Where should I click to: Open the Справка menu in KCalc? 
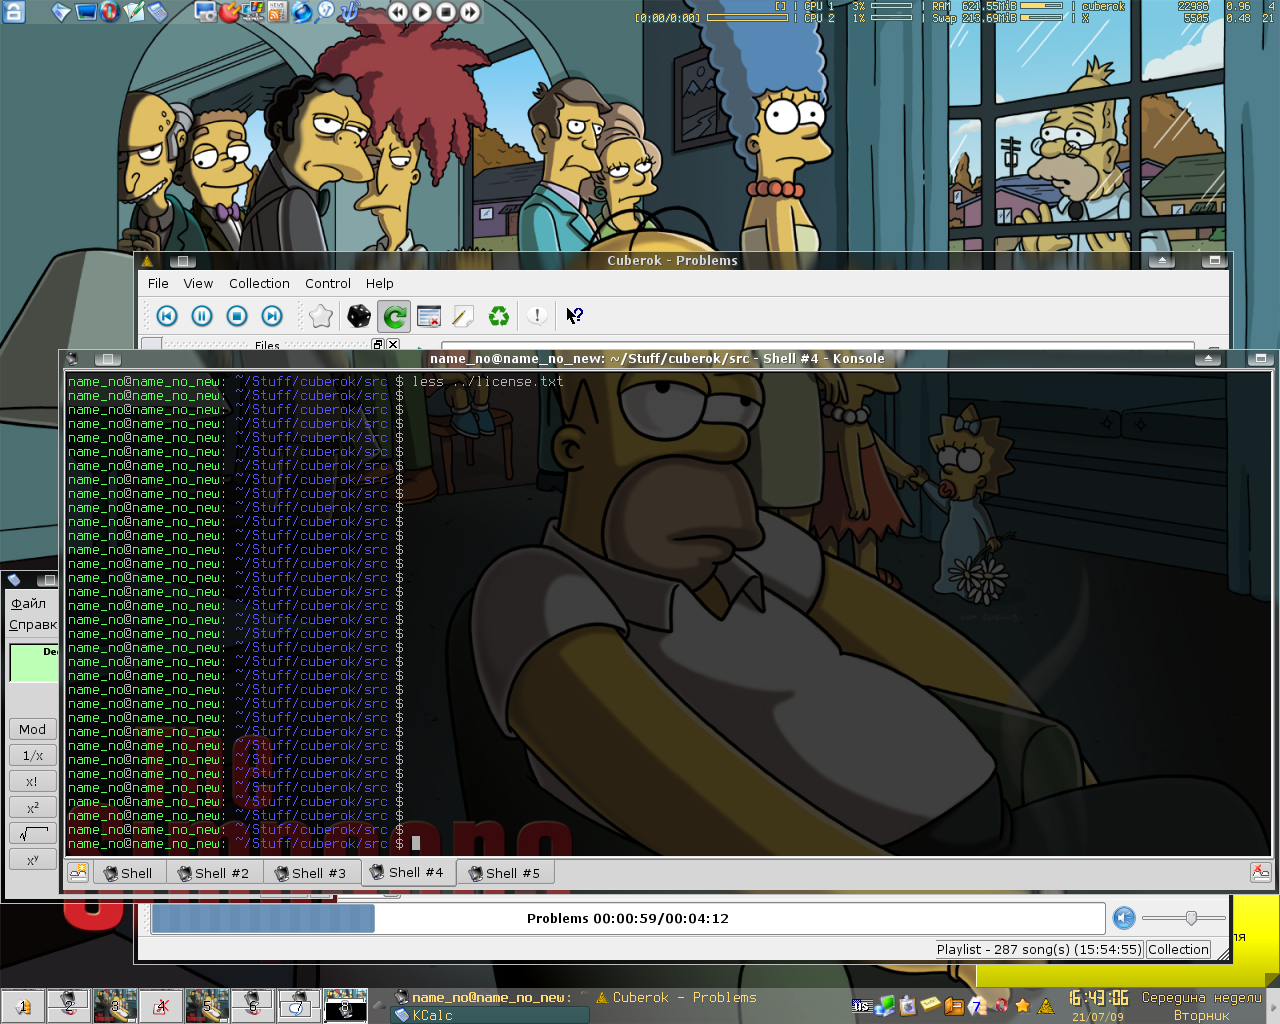[x=33, y=625]
